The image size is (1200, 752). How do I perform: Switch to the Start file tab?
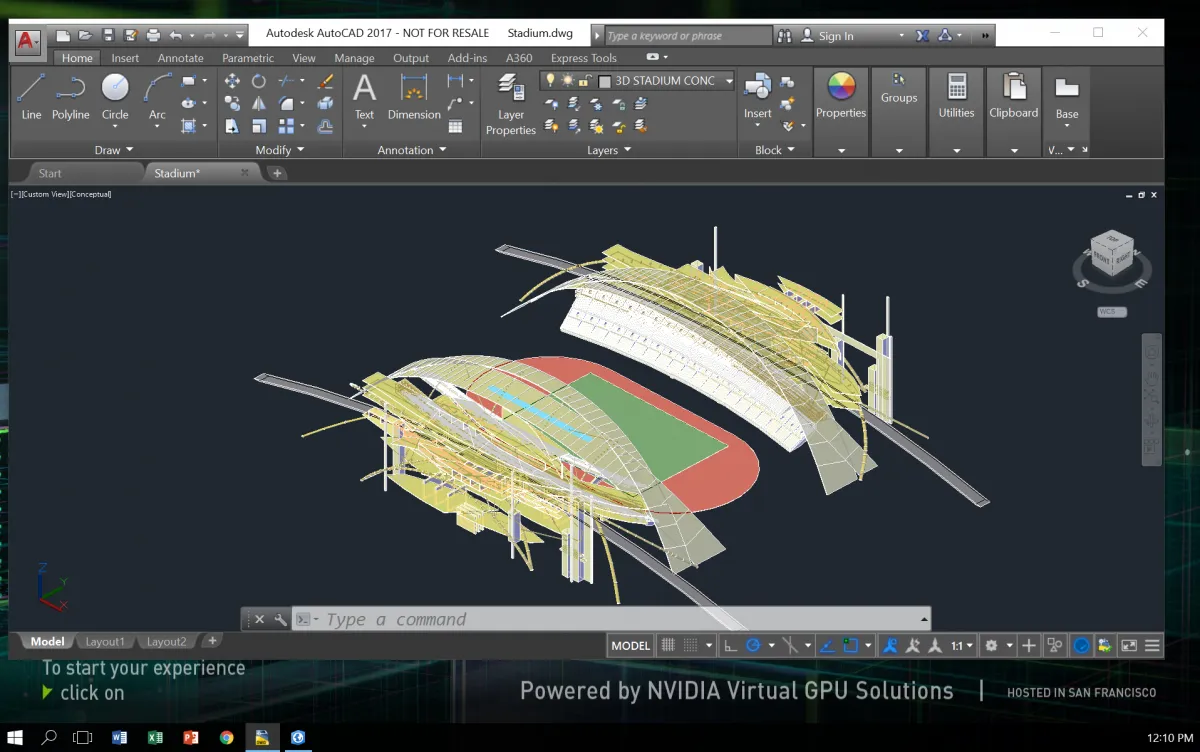point(50,173)
